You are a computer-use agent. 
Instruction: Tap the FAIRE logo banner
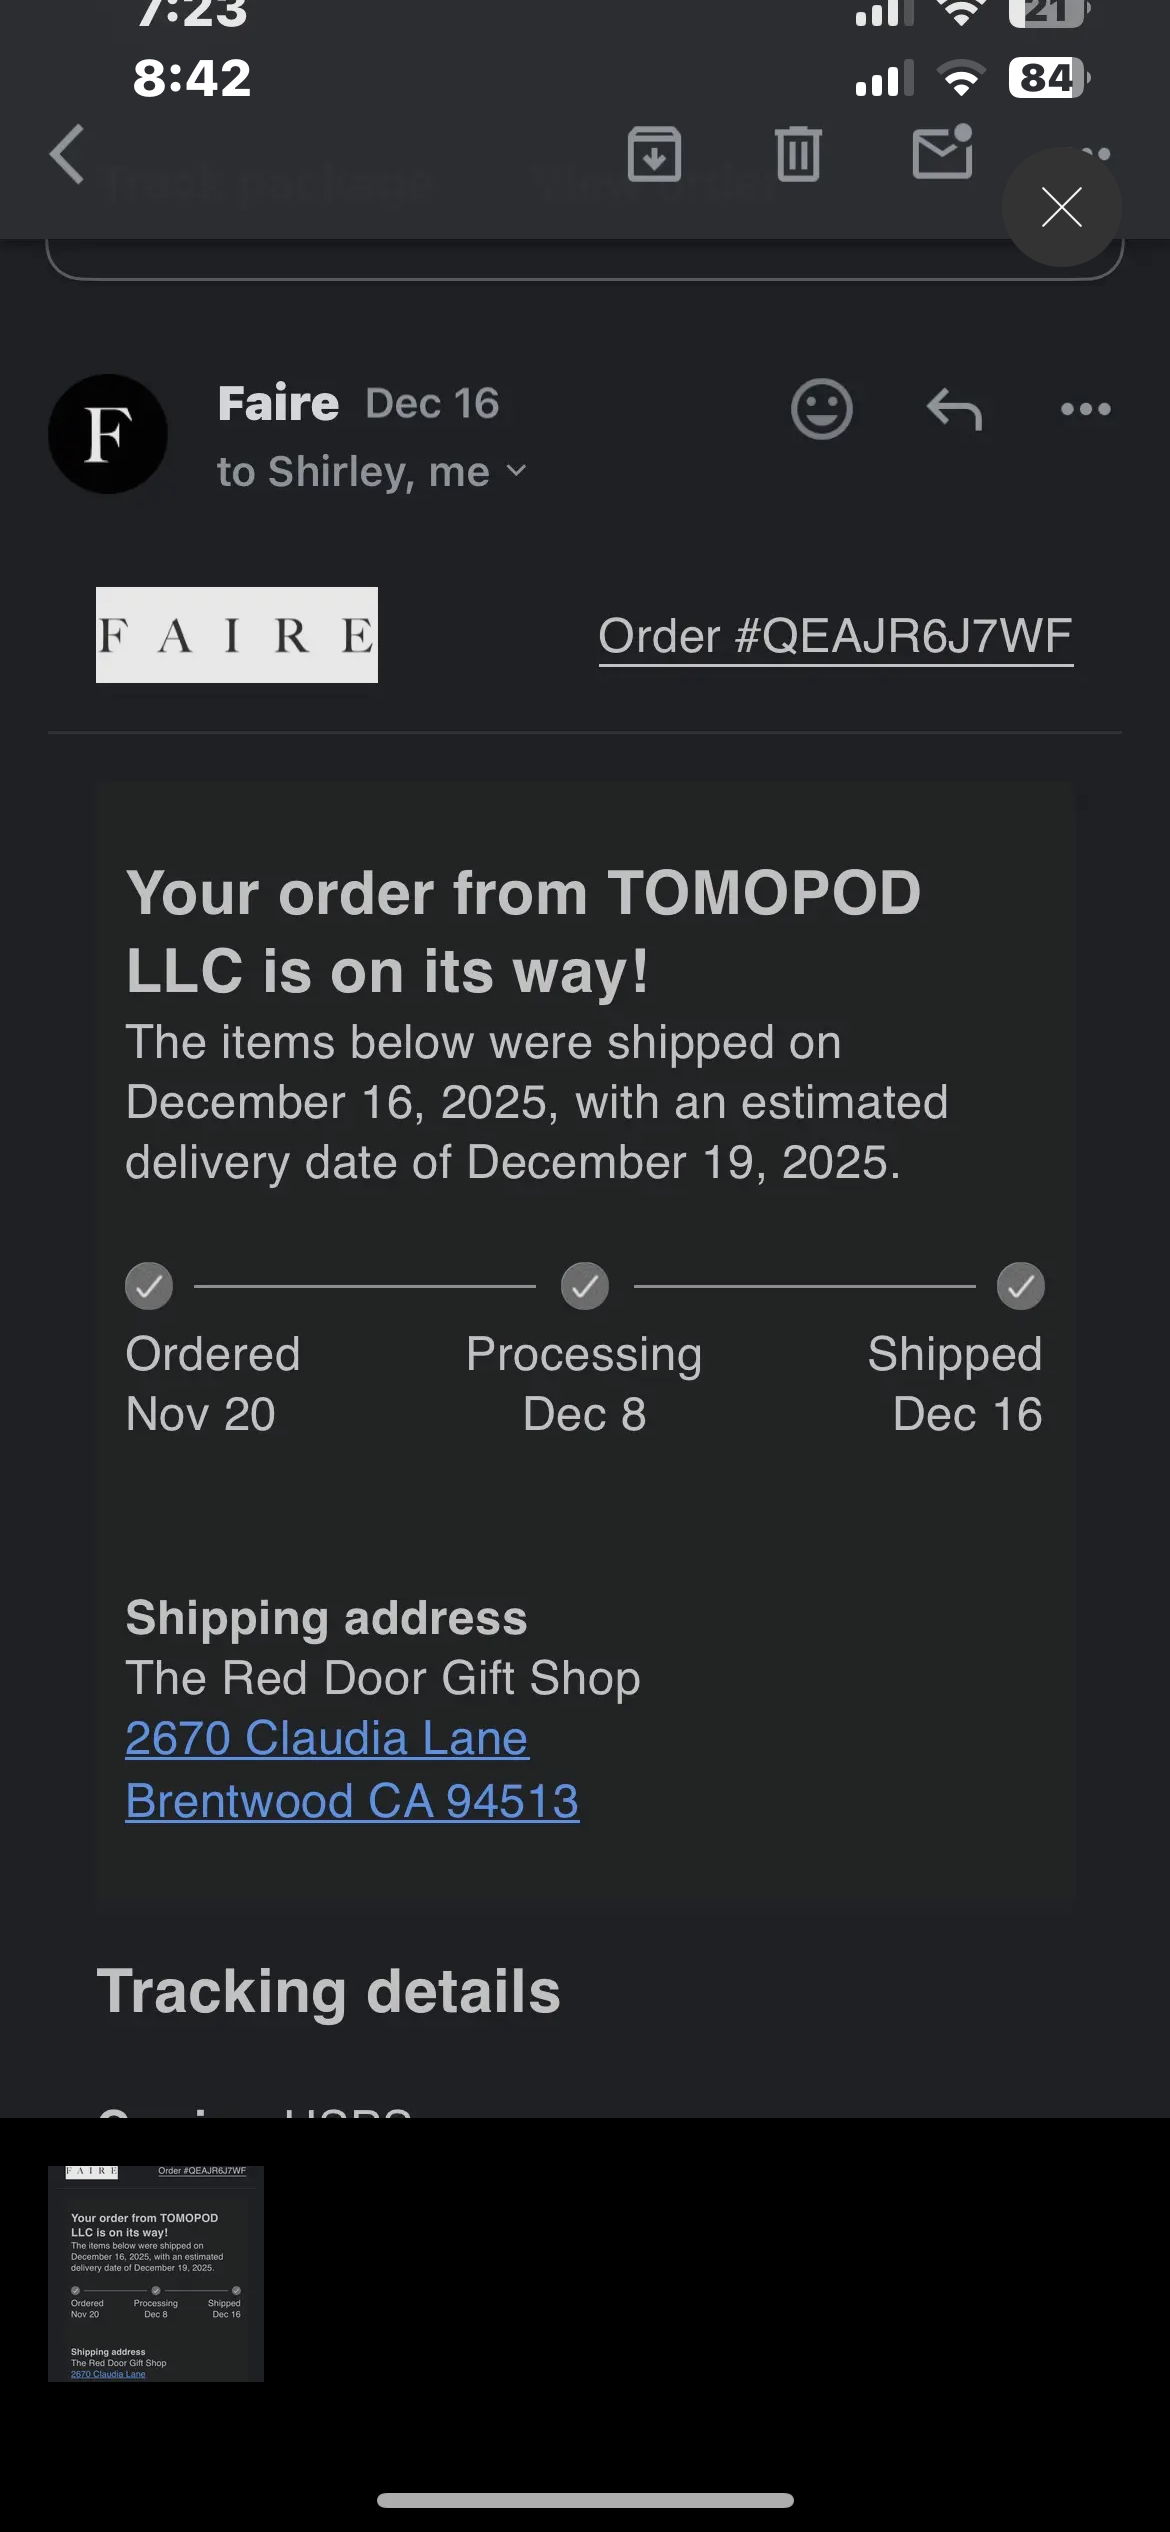[x=237, y=635]
